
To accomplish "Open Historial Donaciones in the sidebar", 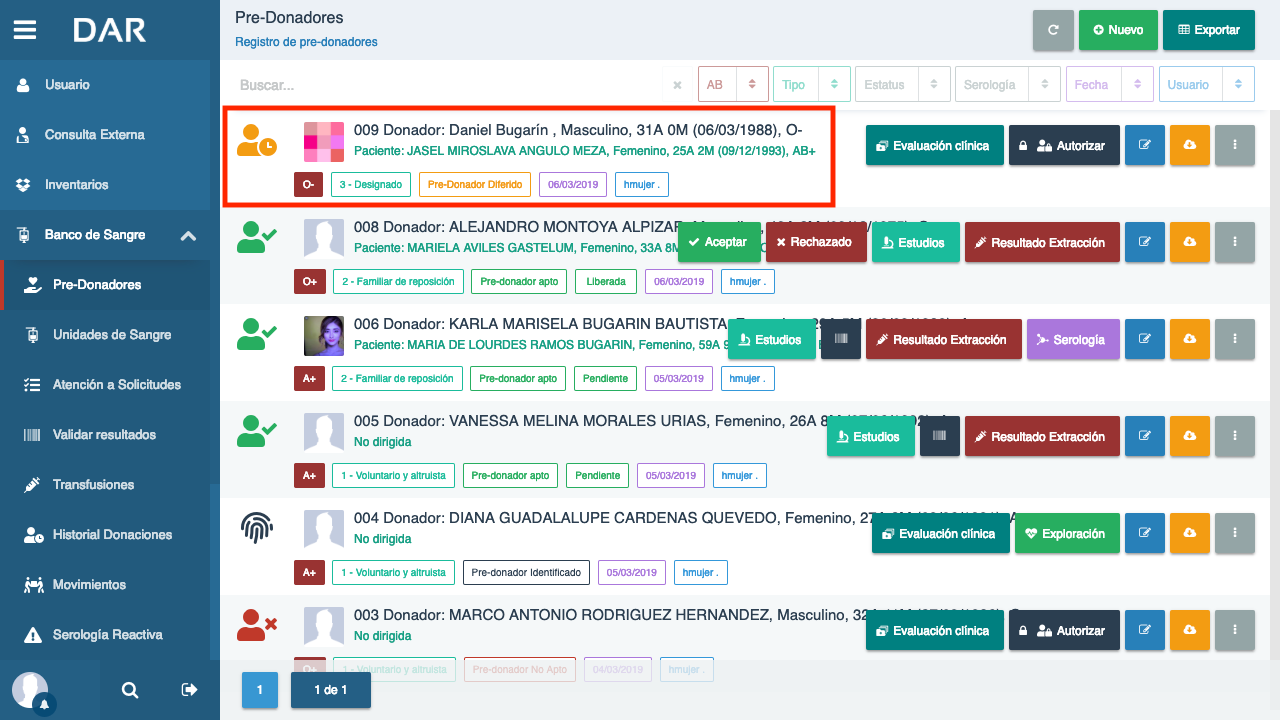I will click(105, 535).
